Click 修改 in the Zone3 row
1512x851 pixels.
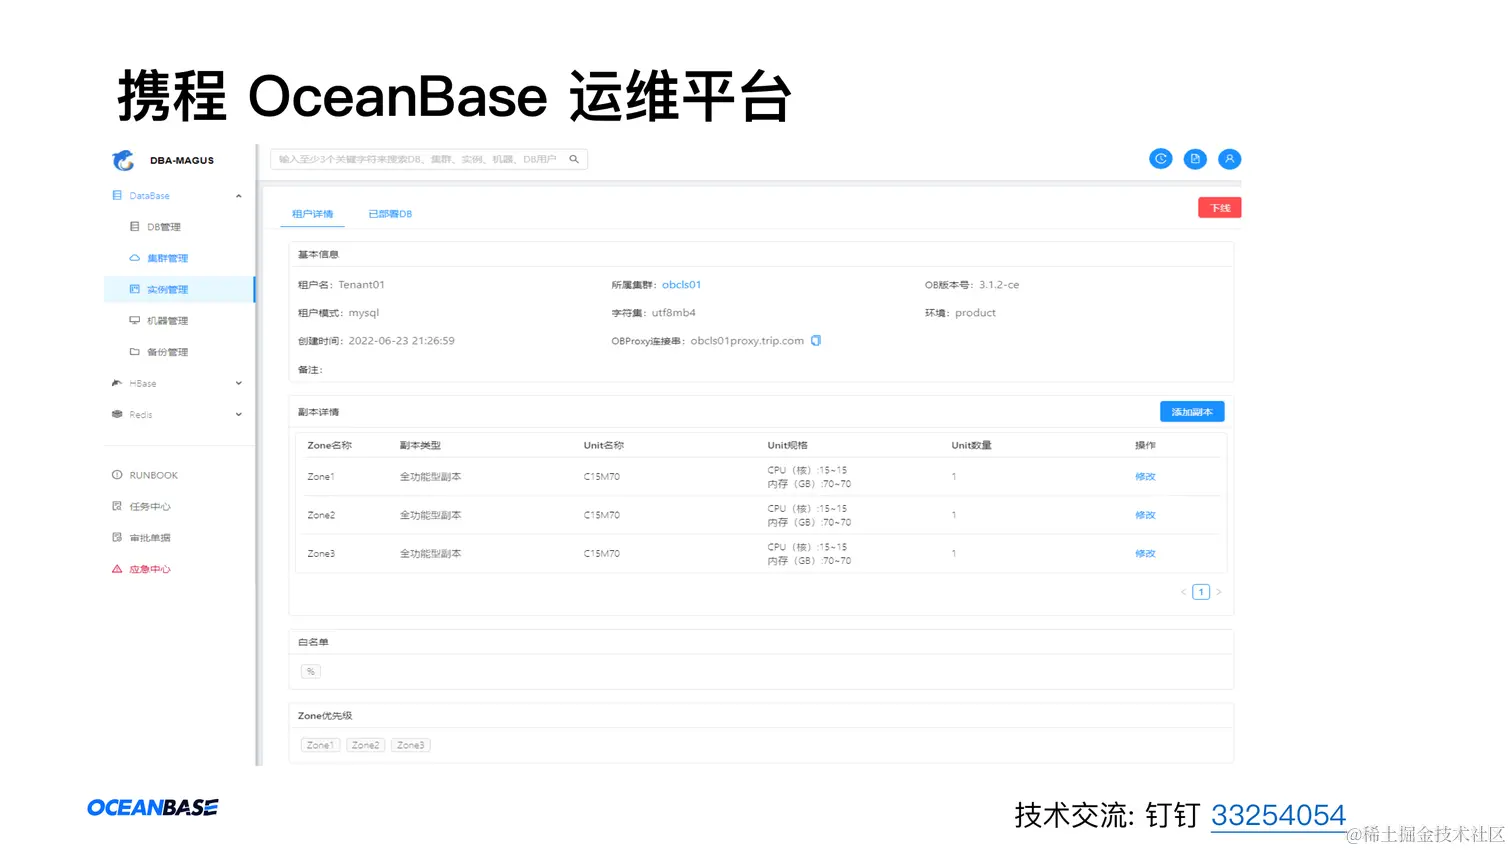click(x=1145, y=553)
